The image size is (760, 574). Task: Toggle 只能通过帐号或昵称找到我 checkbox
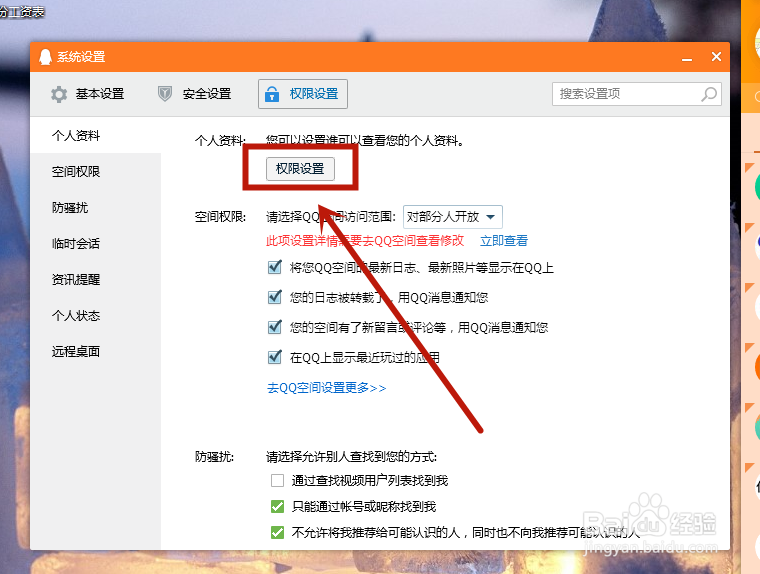tap(277, 507)
